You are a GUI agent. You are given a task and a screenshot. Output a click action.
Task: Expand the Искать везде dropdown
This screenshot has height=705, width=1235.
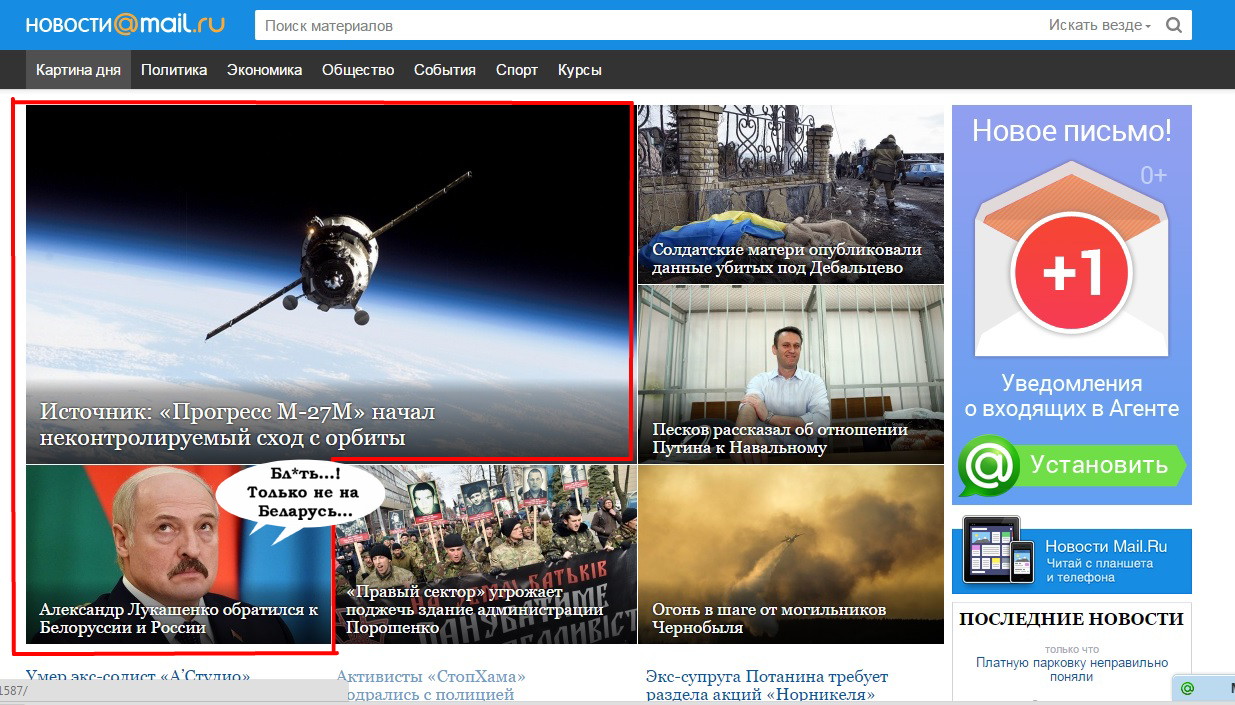[x=1100, y=26]
